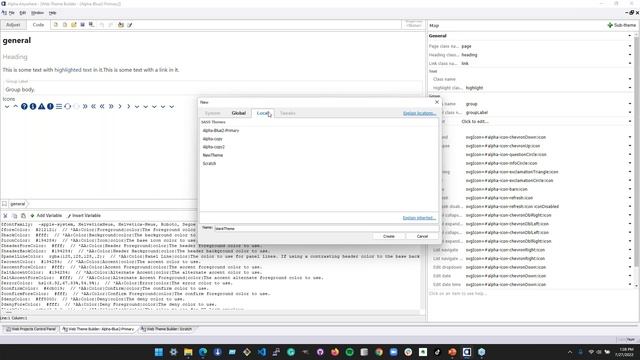The width and height of the screenshot is (640, 360).
Task: Open dropdown for the group name row
Action: point(630,104)
